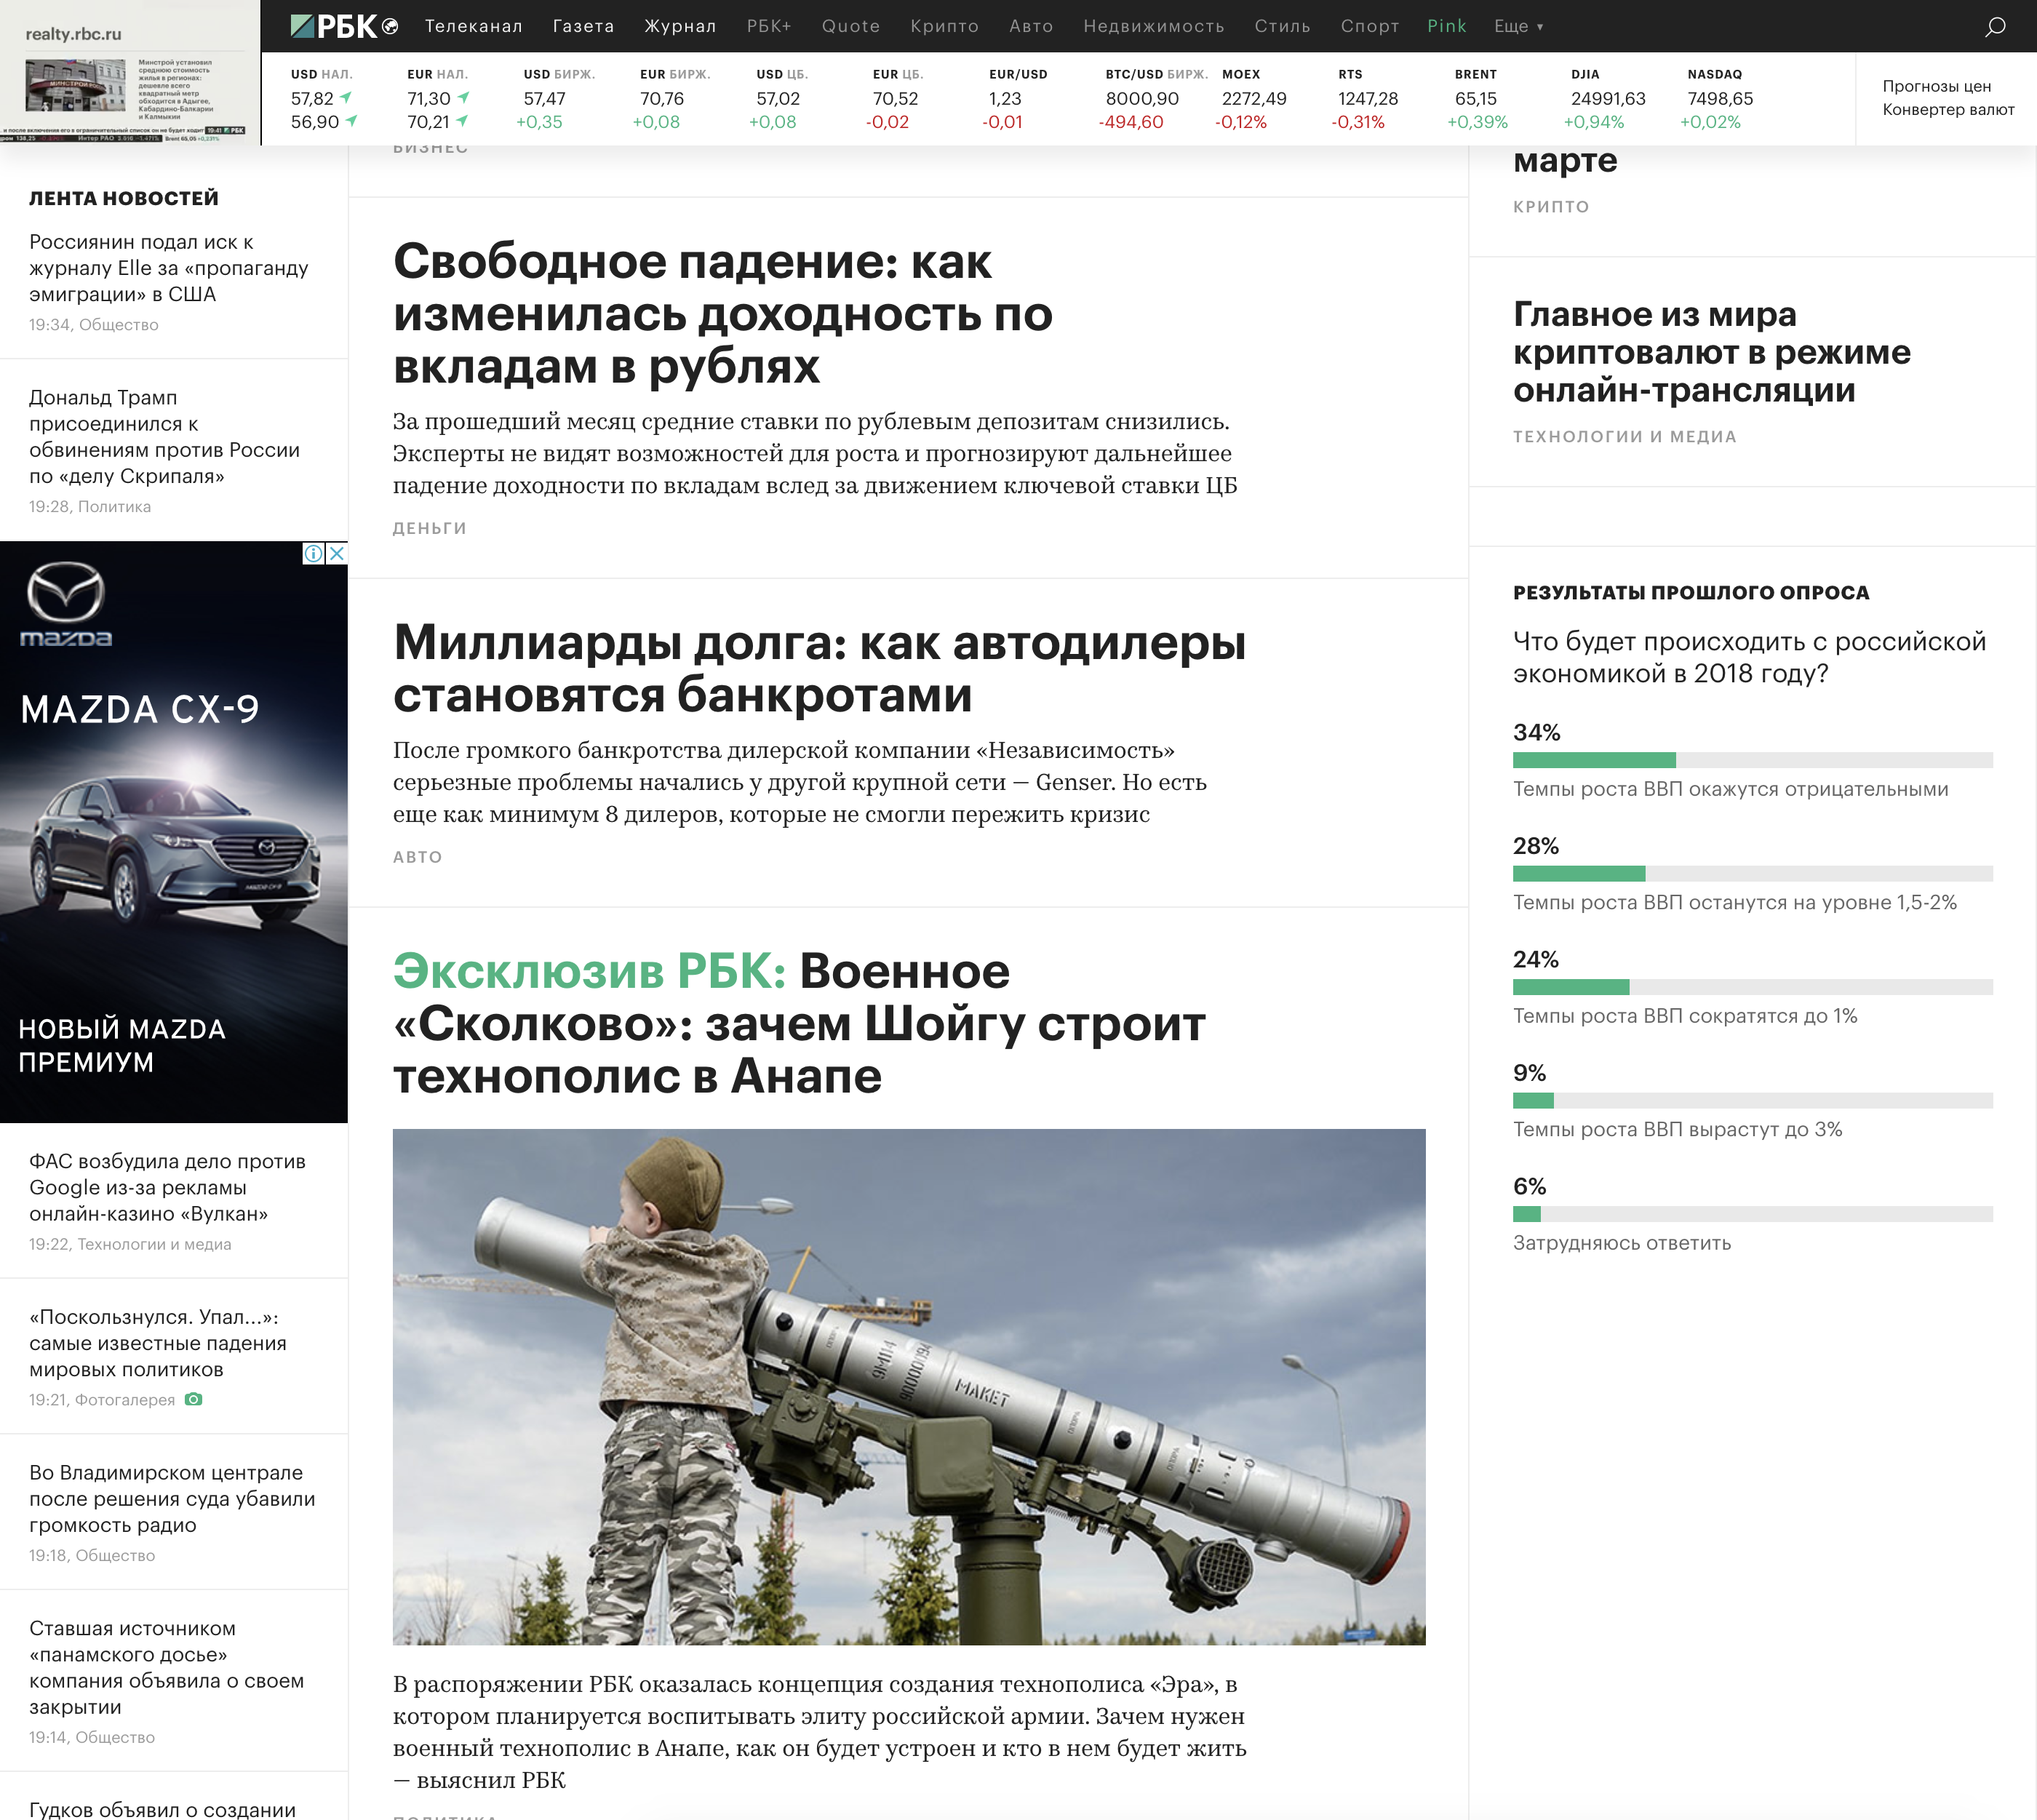Click the ad info icon on Mazda banner

click(313, 553)
